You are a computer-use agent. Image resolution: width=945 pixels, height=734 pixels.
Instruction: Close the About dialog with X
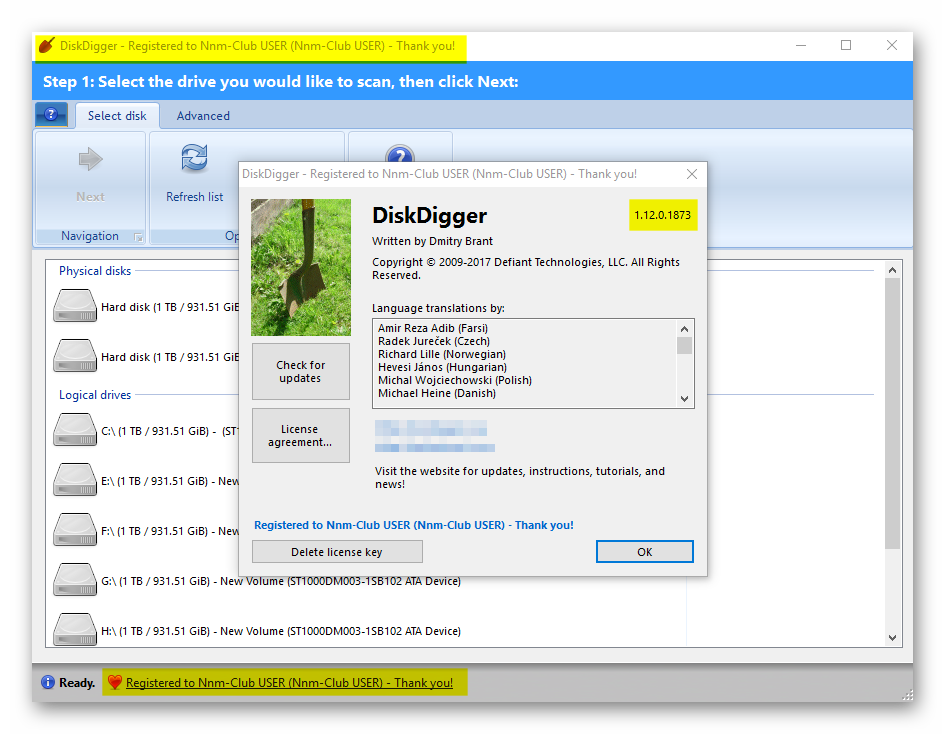click(692, 174)
